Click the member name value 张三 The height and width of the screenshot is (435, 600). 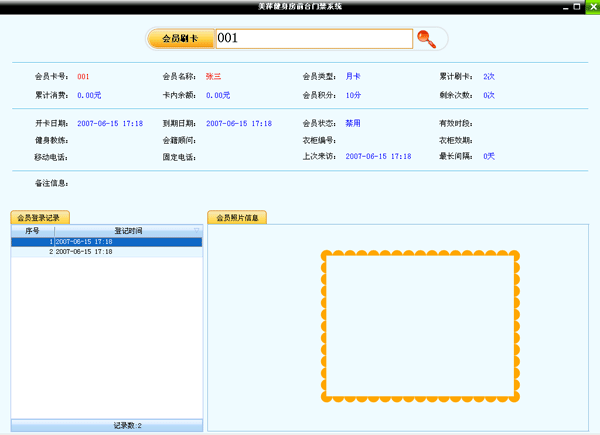click(x=213, y=76)
